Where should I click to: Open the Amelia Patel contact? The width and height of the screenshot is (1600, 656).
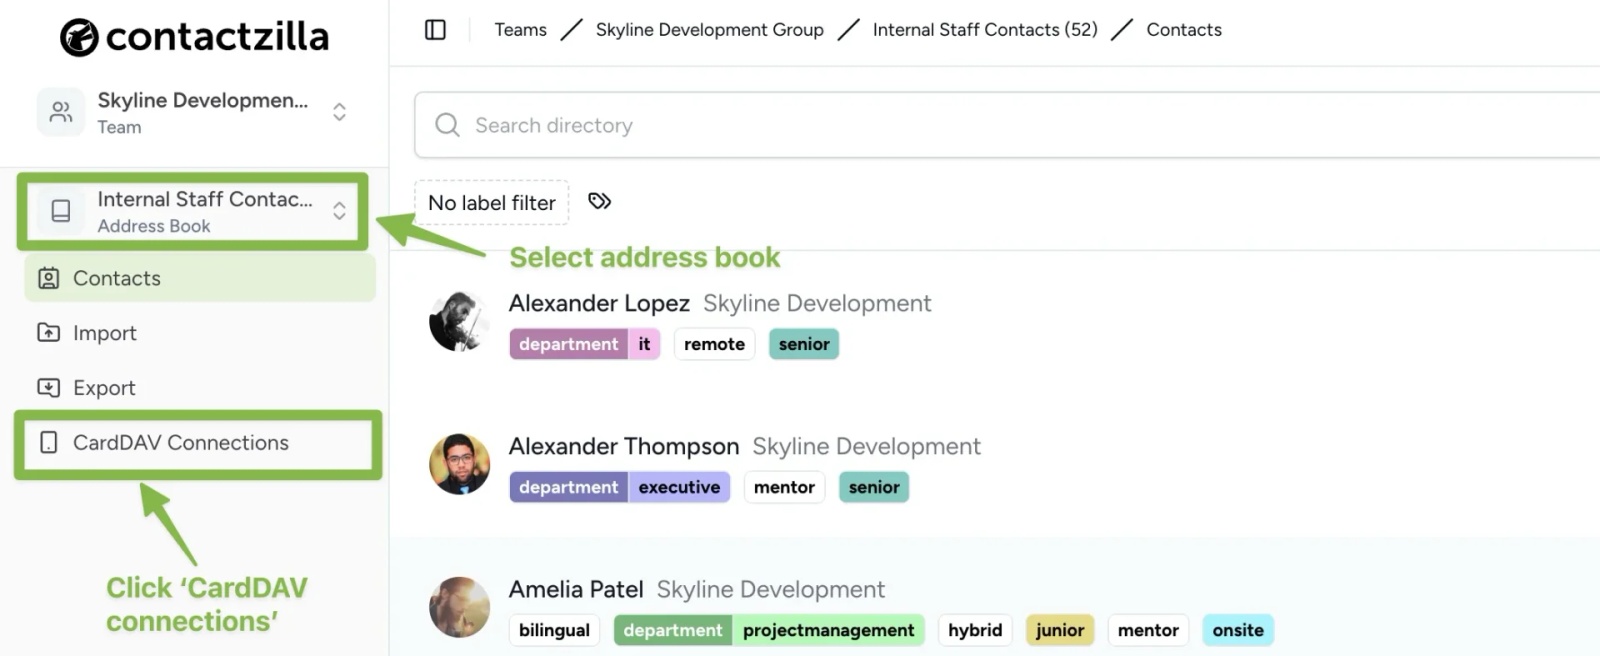(x=576, y=589)
